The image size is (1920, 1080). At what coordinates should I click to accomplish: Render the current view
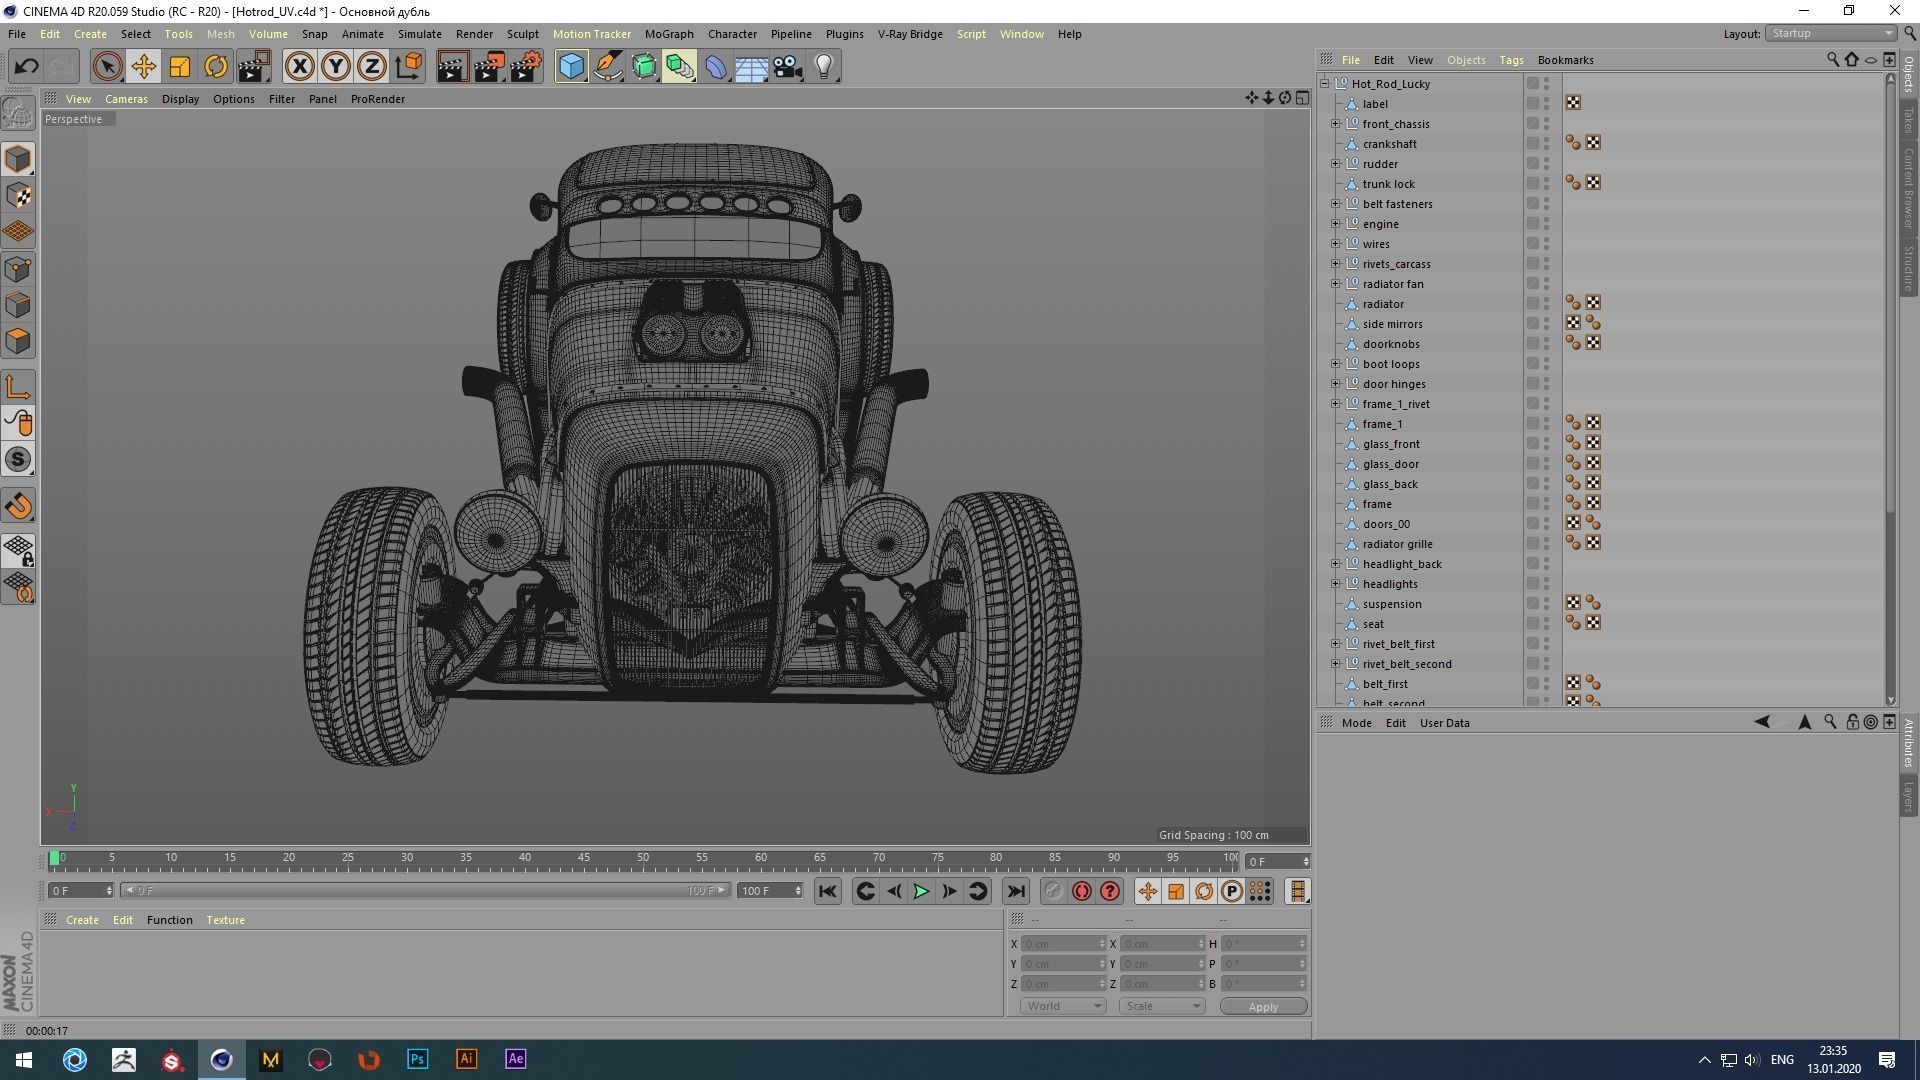point(452,67)
